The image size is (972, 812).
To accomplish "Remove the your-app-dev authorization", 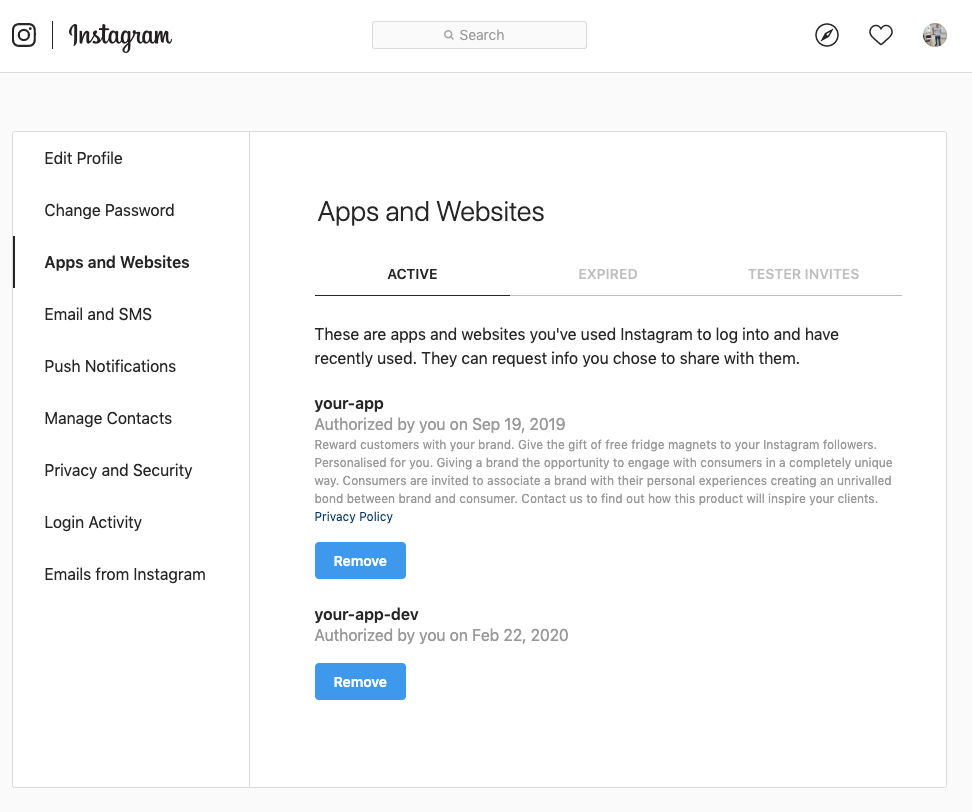I will (360, 681).
